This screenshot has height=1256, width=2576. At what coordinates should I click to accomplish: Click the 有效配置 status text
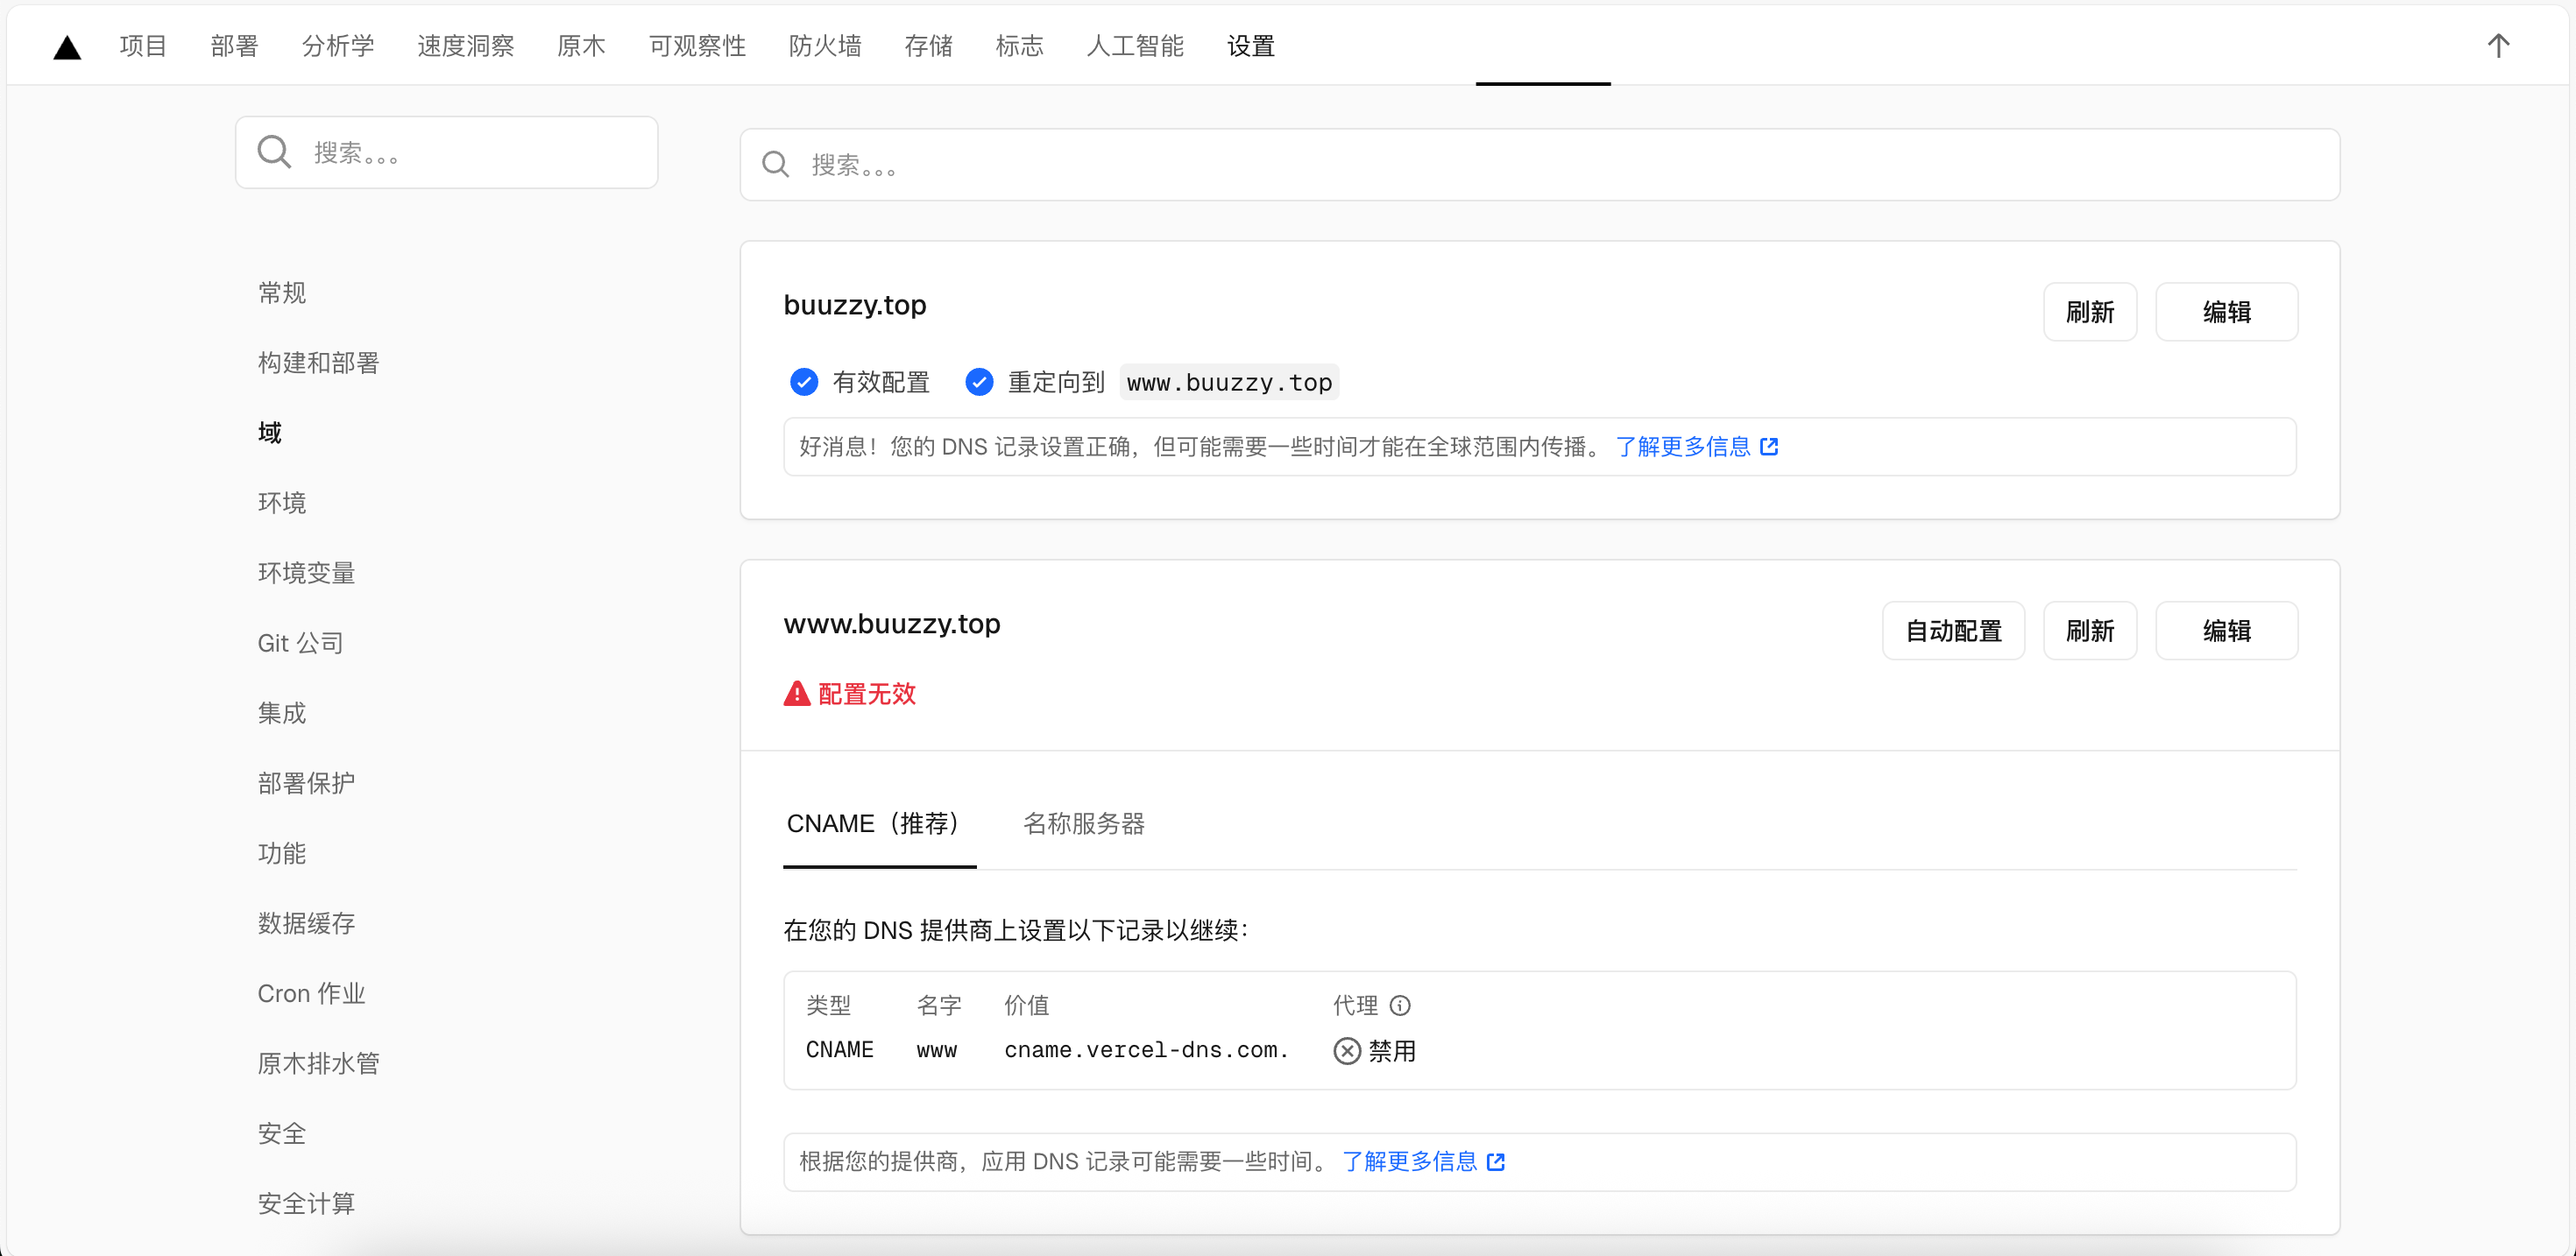coord(881,382)
